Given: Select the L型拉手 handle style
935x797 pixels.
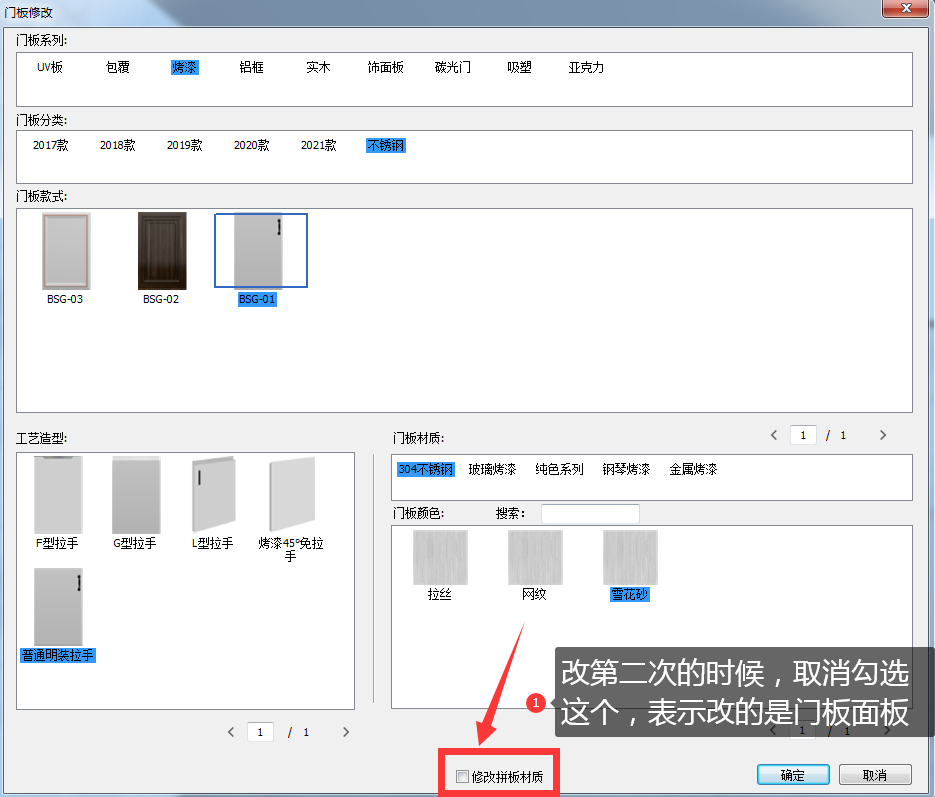Looking at the screenshot, I should pos(213,495).
